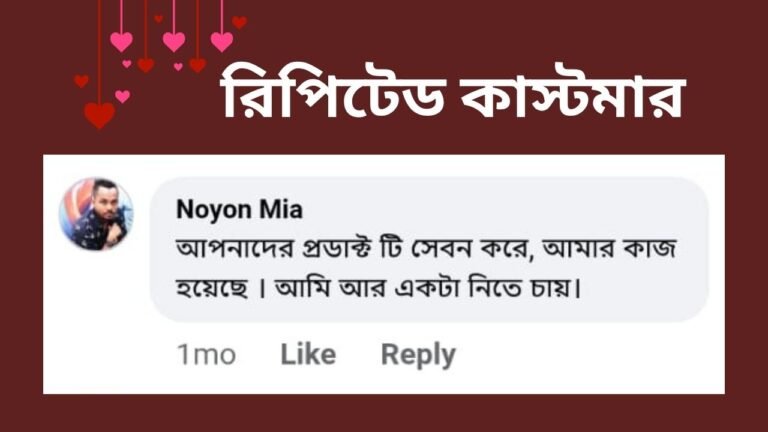Click the small pink heart beside the largest red heart
The height and width of the screenshot is (432, 768).
pos(122,96)
